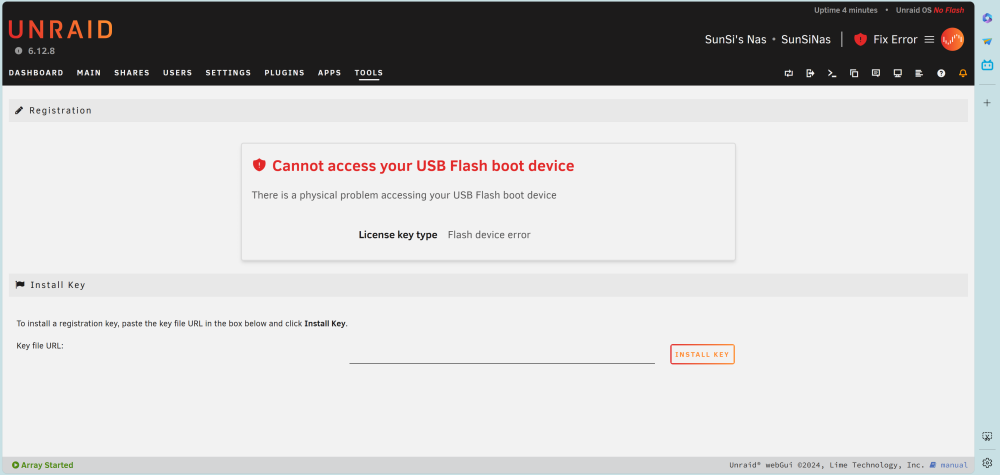The width and height of the screenshot is (1000, 475).
Task: Click the orange Unraid account avatar
Action: (x=952, y=40)
